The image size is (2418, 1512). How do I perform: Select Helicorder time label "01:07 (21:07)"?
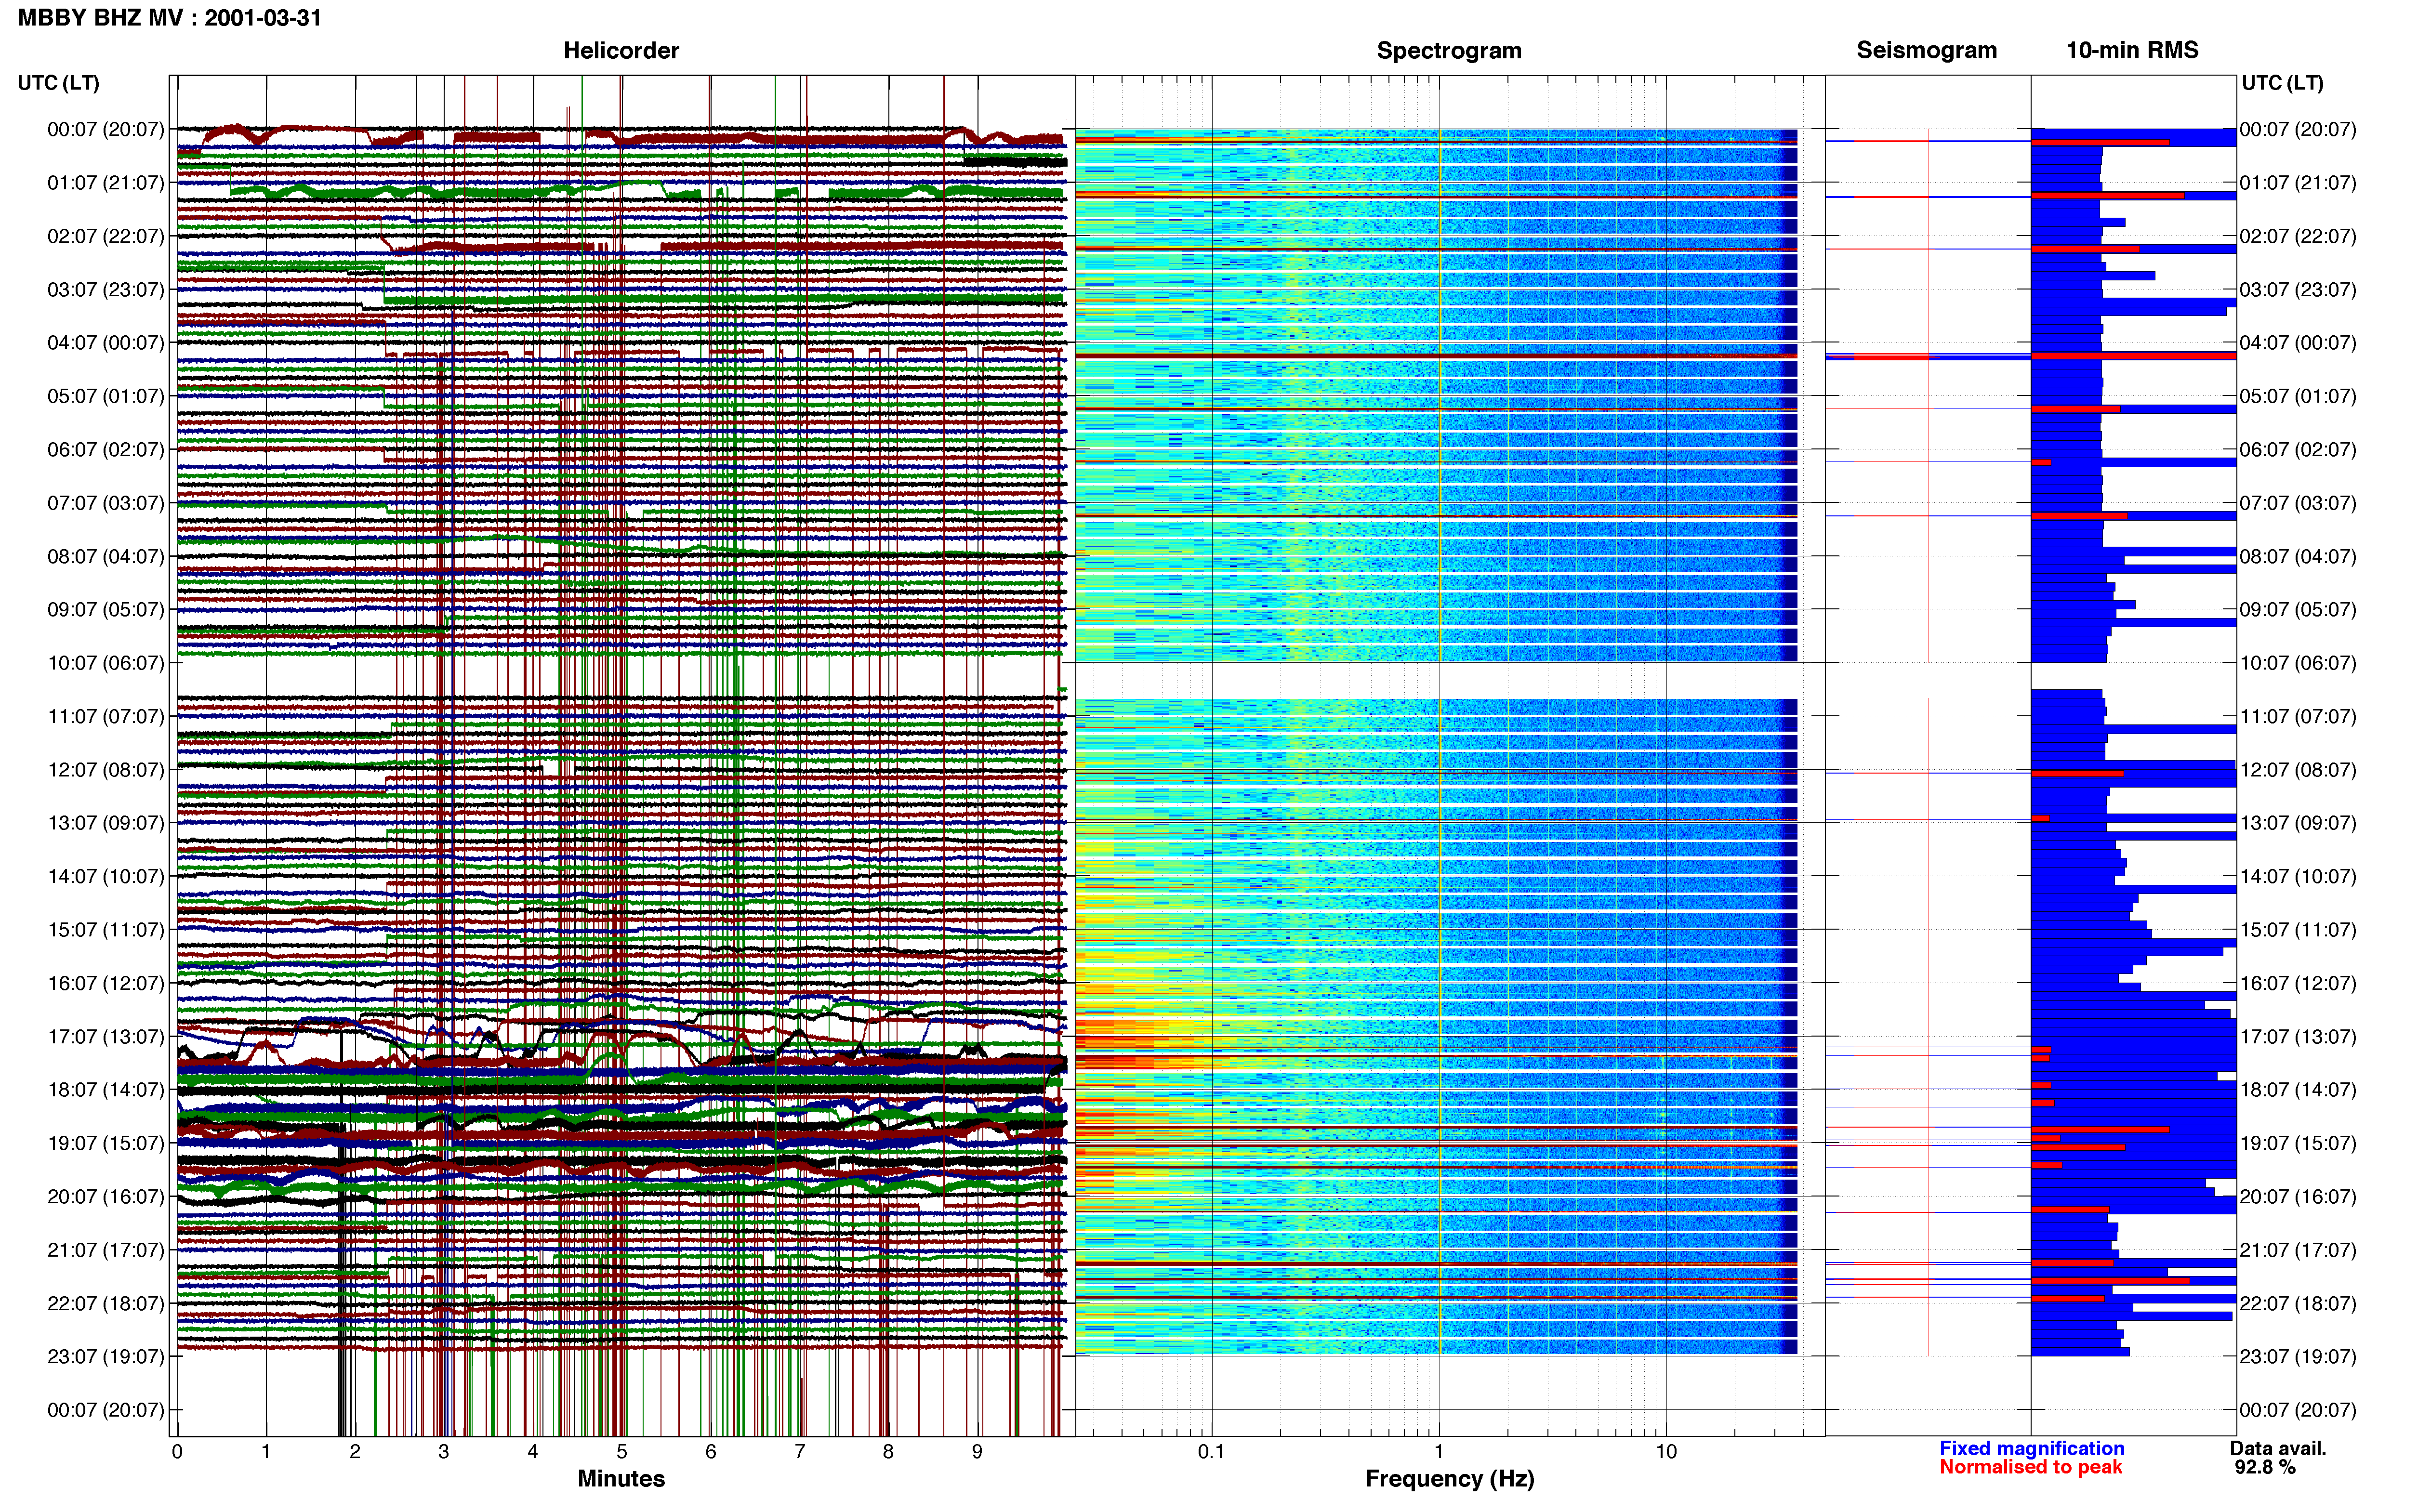coord(106,183)
